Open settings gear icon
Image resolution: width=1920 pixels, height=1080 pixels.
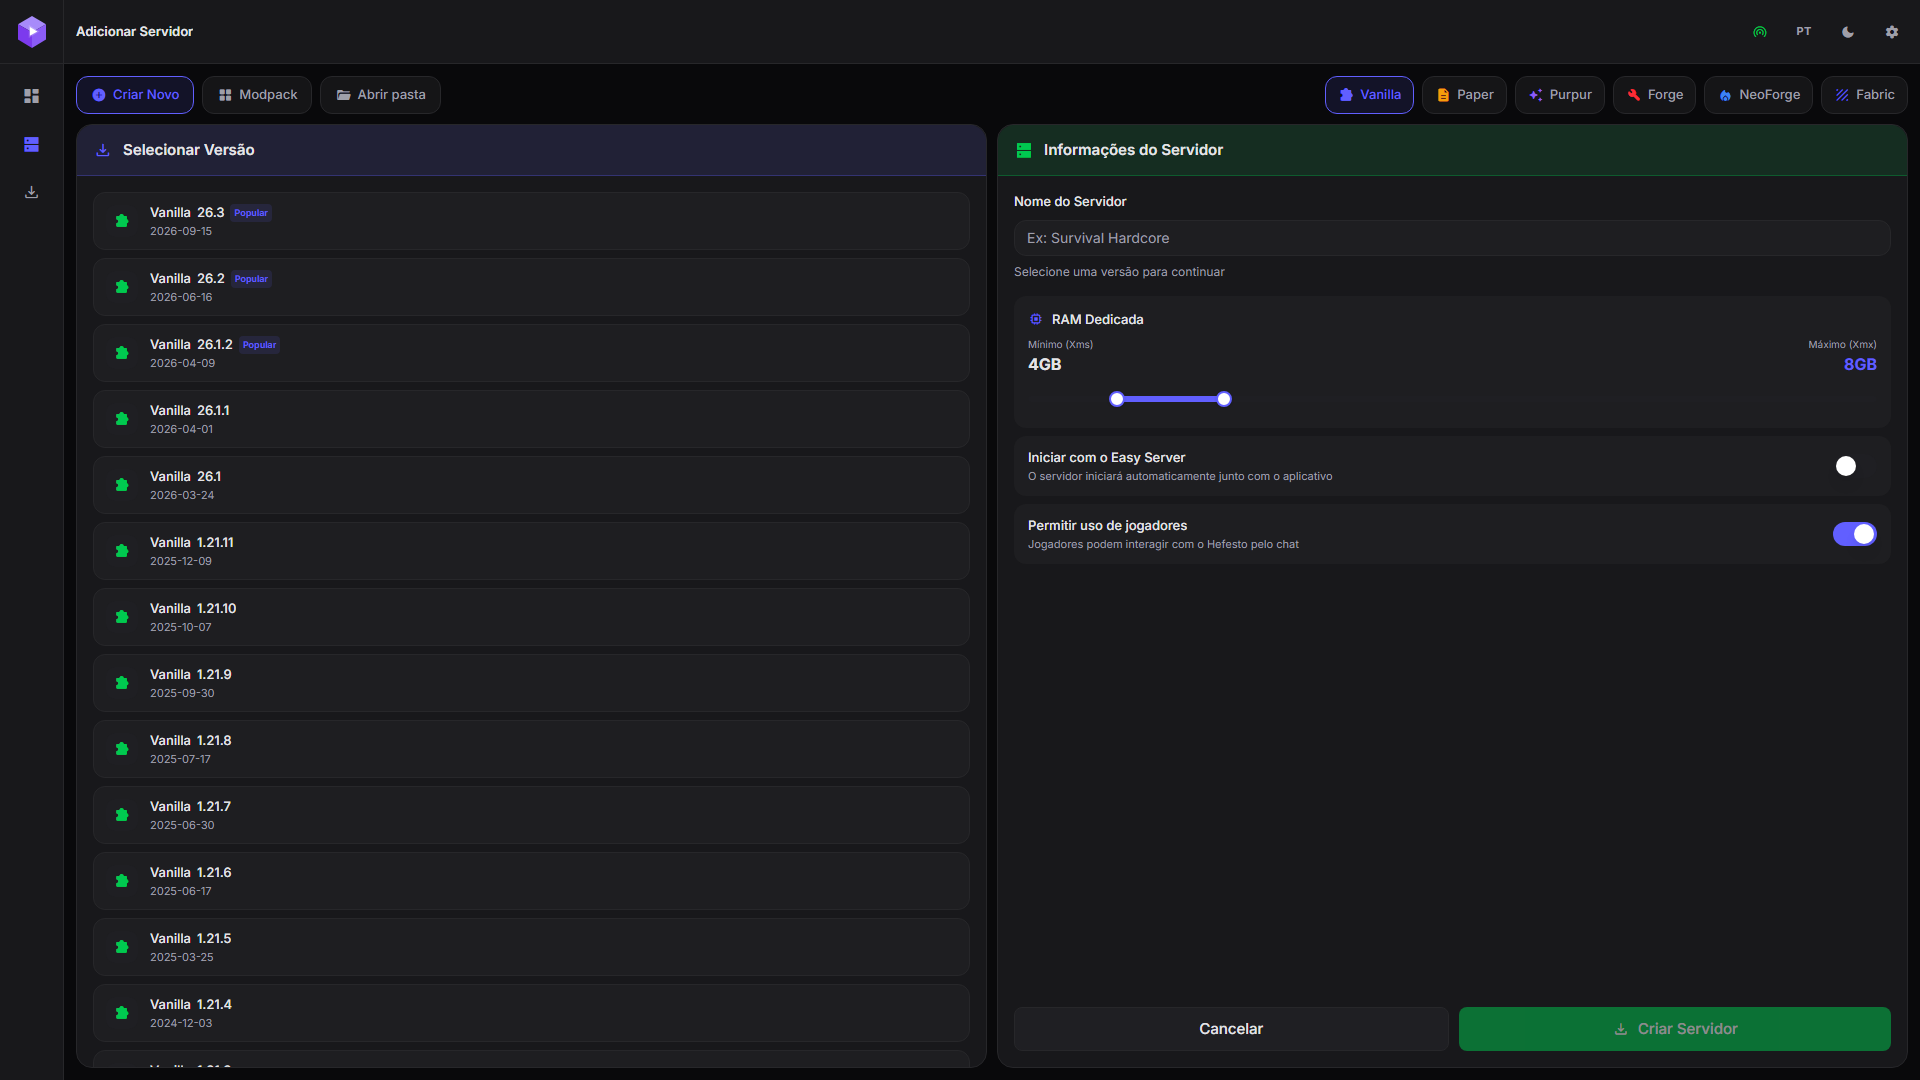coord(1892,32)
